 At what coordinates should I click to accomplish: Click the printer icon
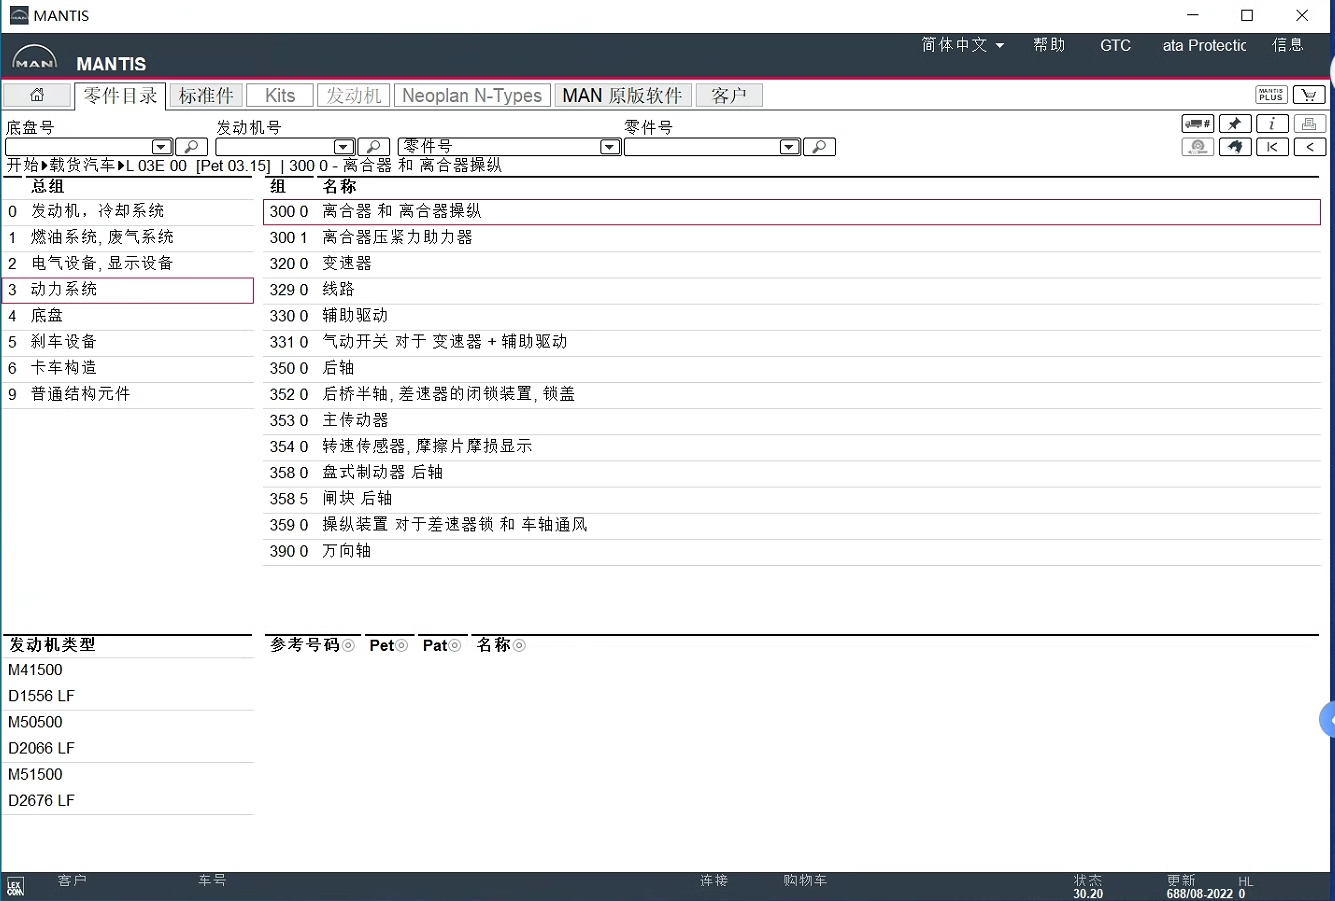pos(1309,124)
